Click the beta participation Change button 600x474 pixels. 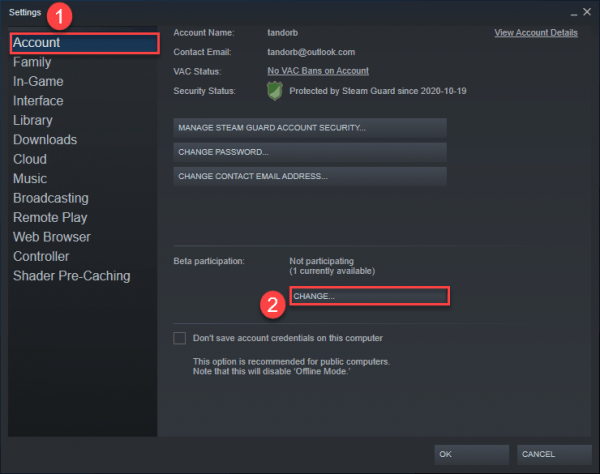(x=369, y=296)
